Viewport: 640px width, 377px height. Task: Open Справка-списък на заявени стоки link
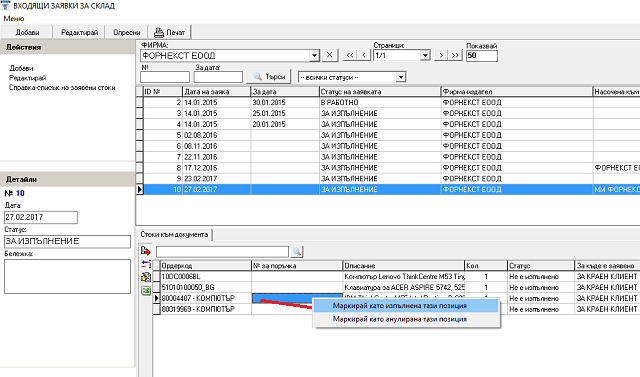tap(62, 88)
